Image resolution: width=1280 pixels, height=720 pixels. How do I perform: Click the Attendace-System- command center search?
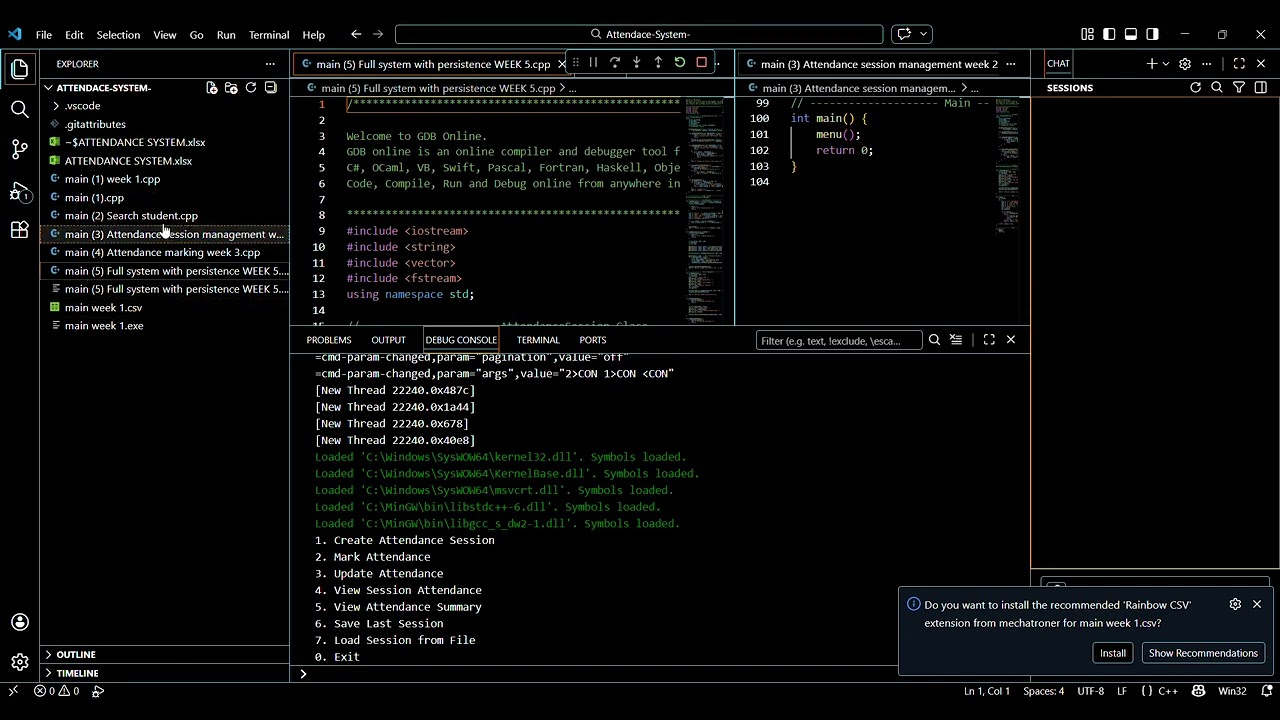click(x=639, y=34)
